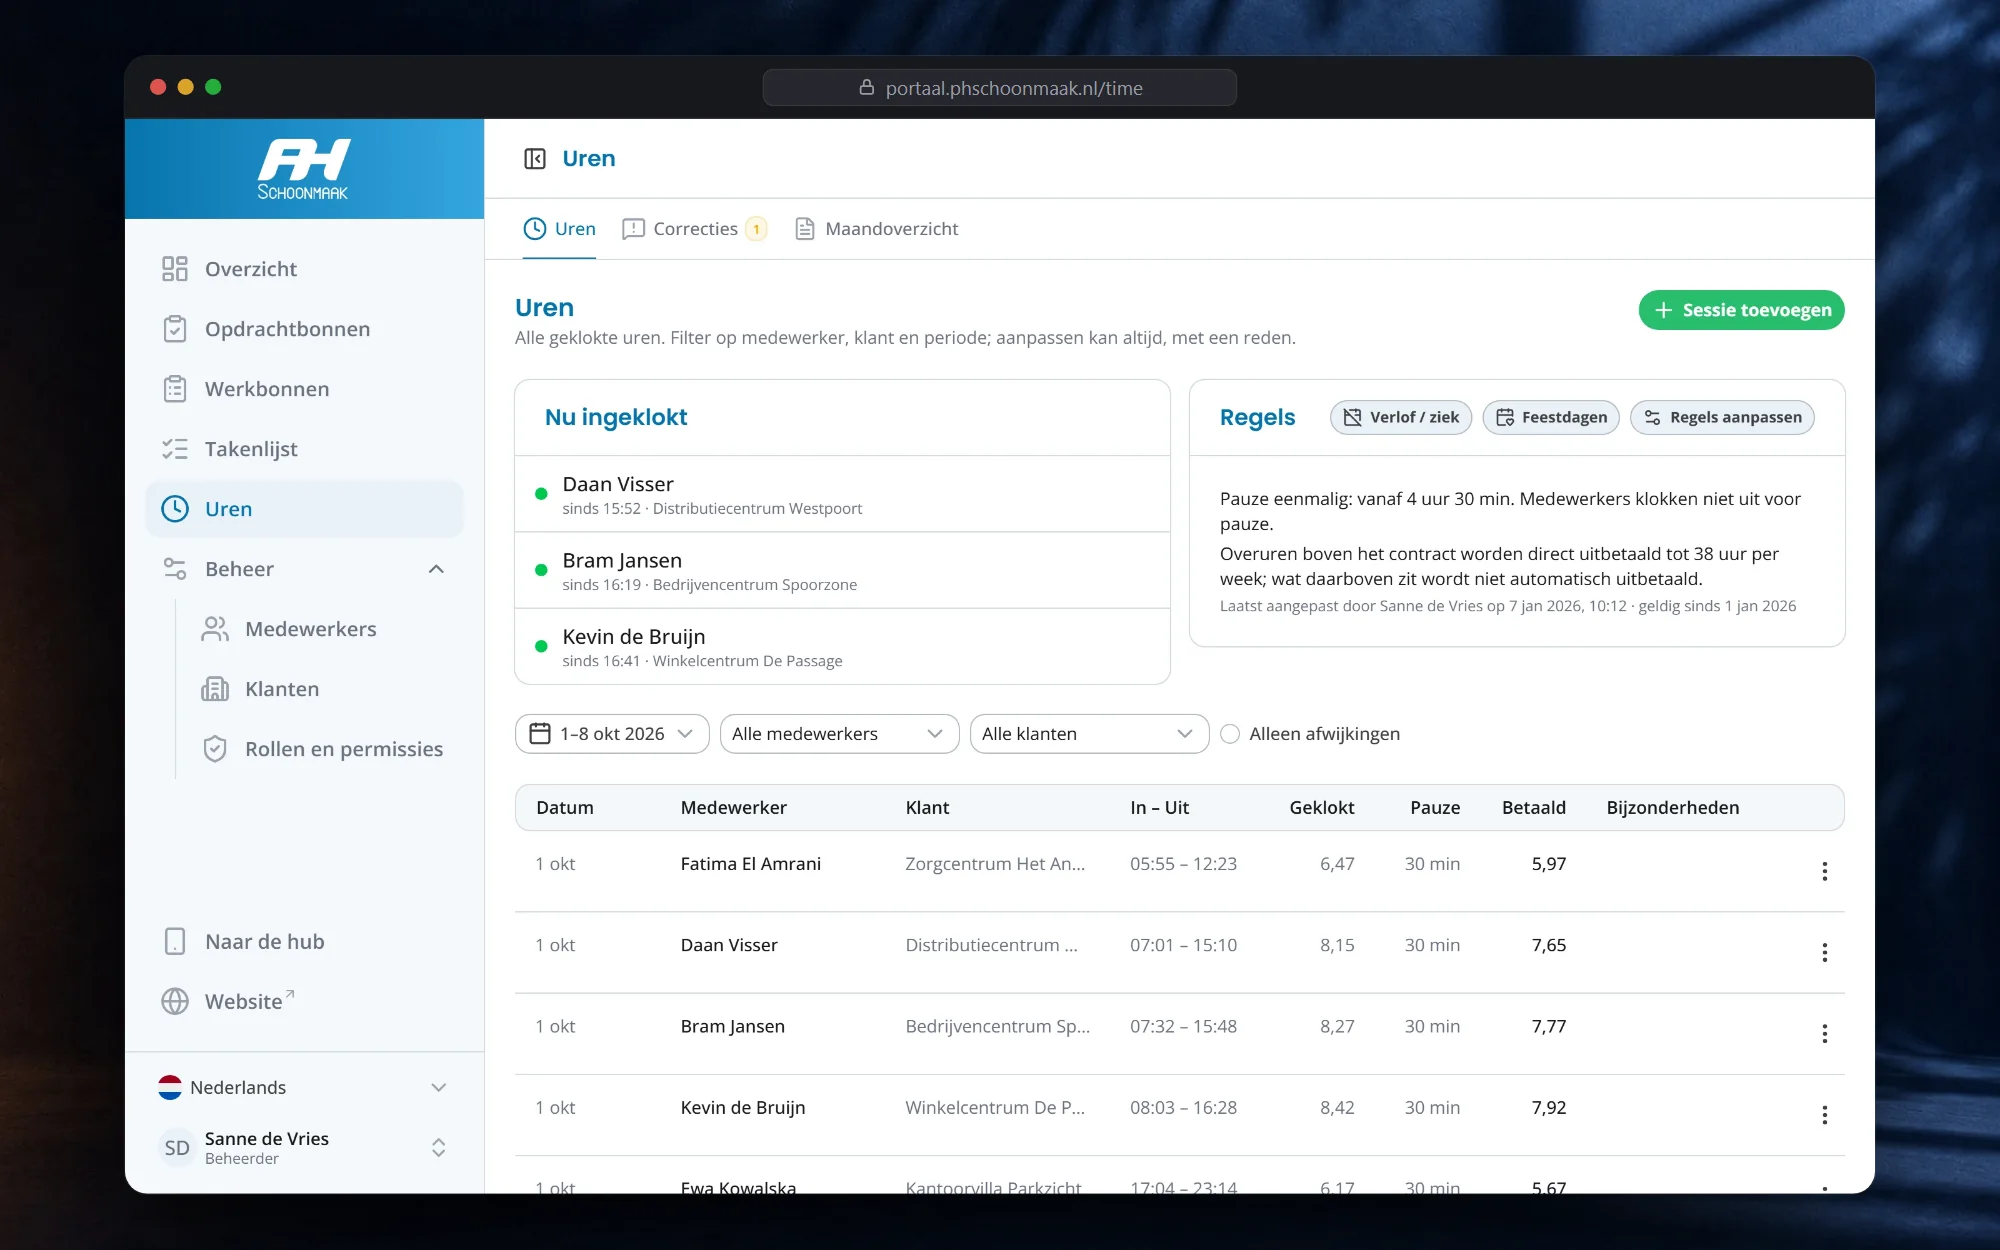Viewport: 2000px width, 1250px height.
Task: Click the Regels aanpassen button
Action: [x=1722, y=417]
